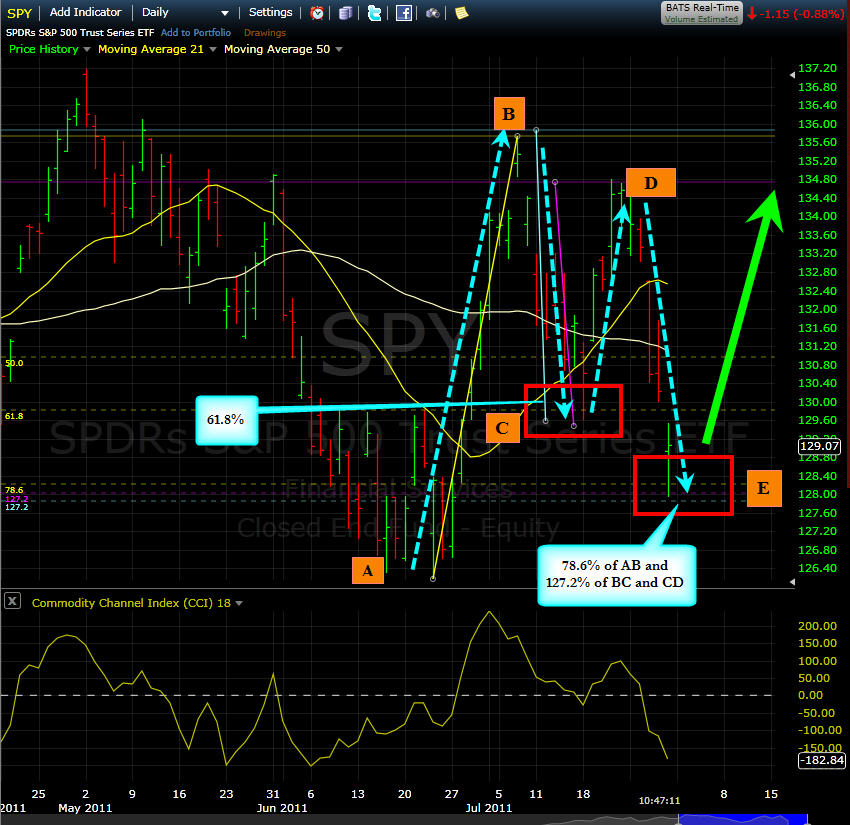Click the SPY ticker symbol field
This screenshot has width=850, height=825.
pos(20,12)
